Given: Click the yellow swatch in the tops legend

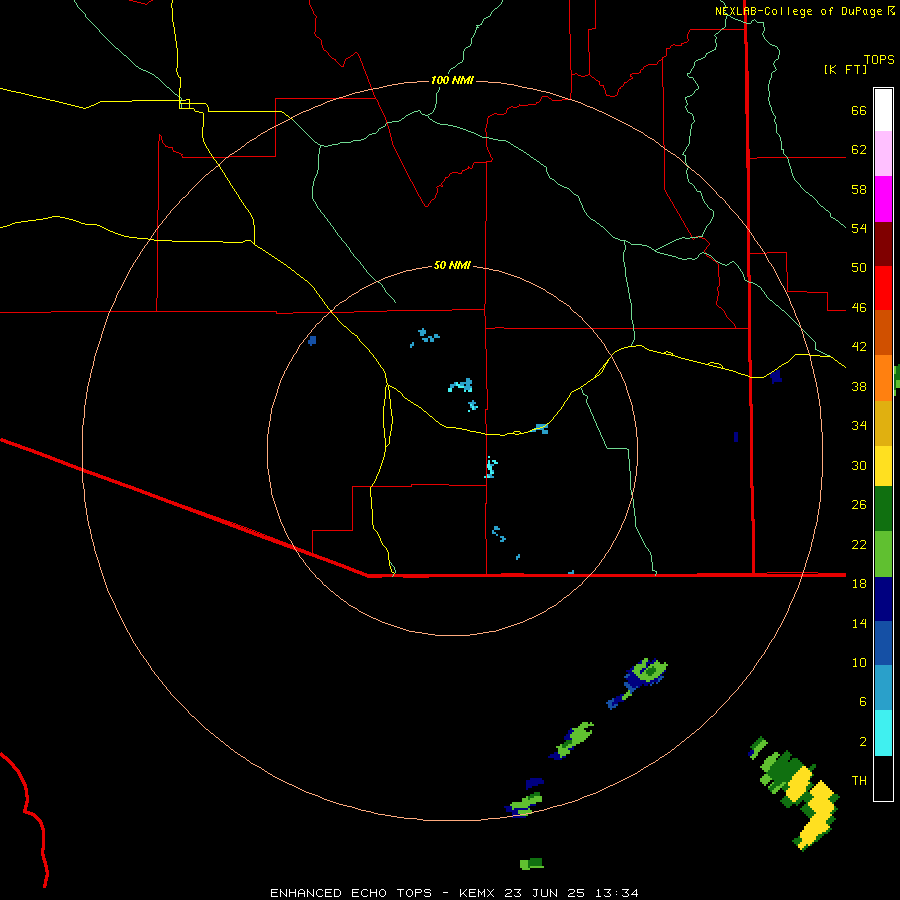Looking at the screenshot, I should pyautogui.click(x=883, y=466).
